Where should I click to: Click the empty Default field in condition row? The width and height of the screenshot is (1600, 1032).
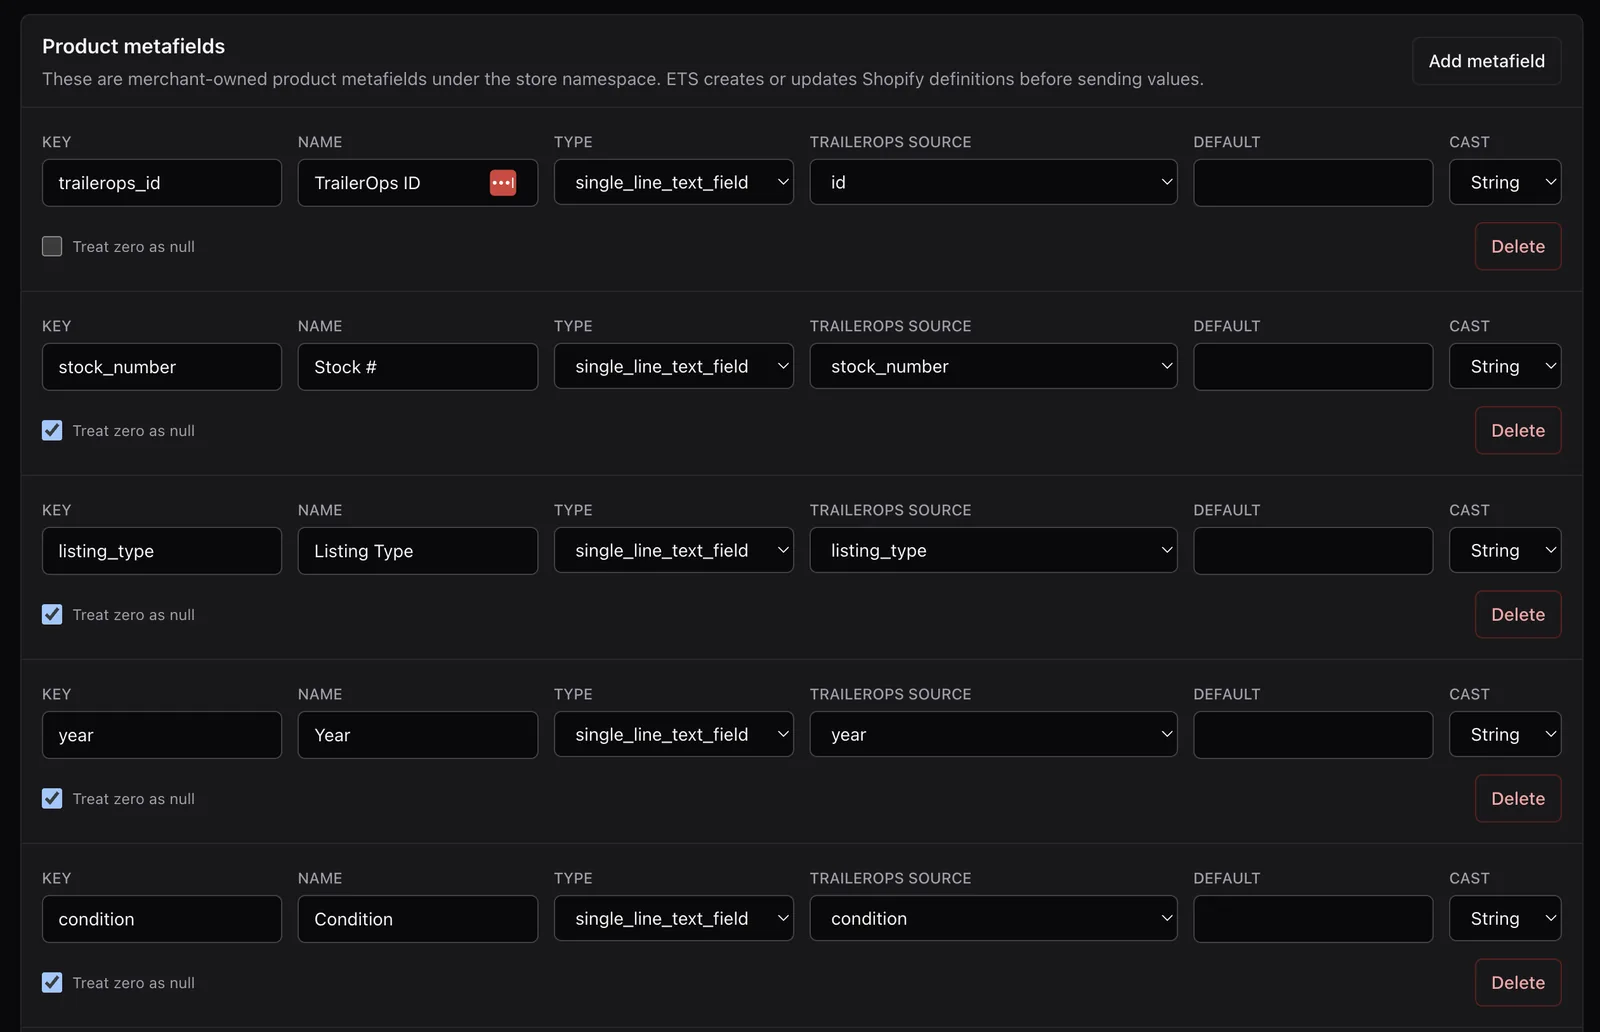tap(1313, 919)
